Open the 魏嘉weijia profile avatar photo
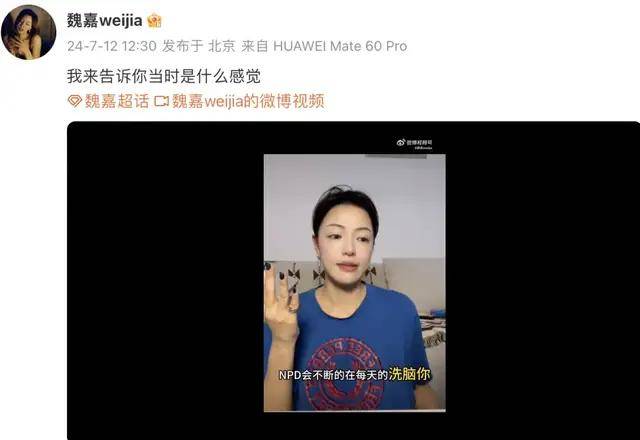The width and height of the screenshot is (640, 440). click(29, 32)
